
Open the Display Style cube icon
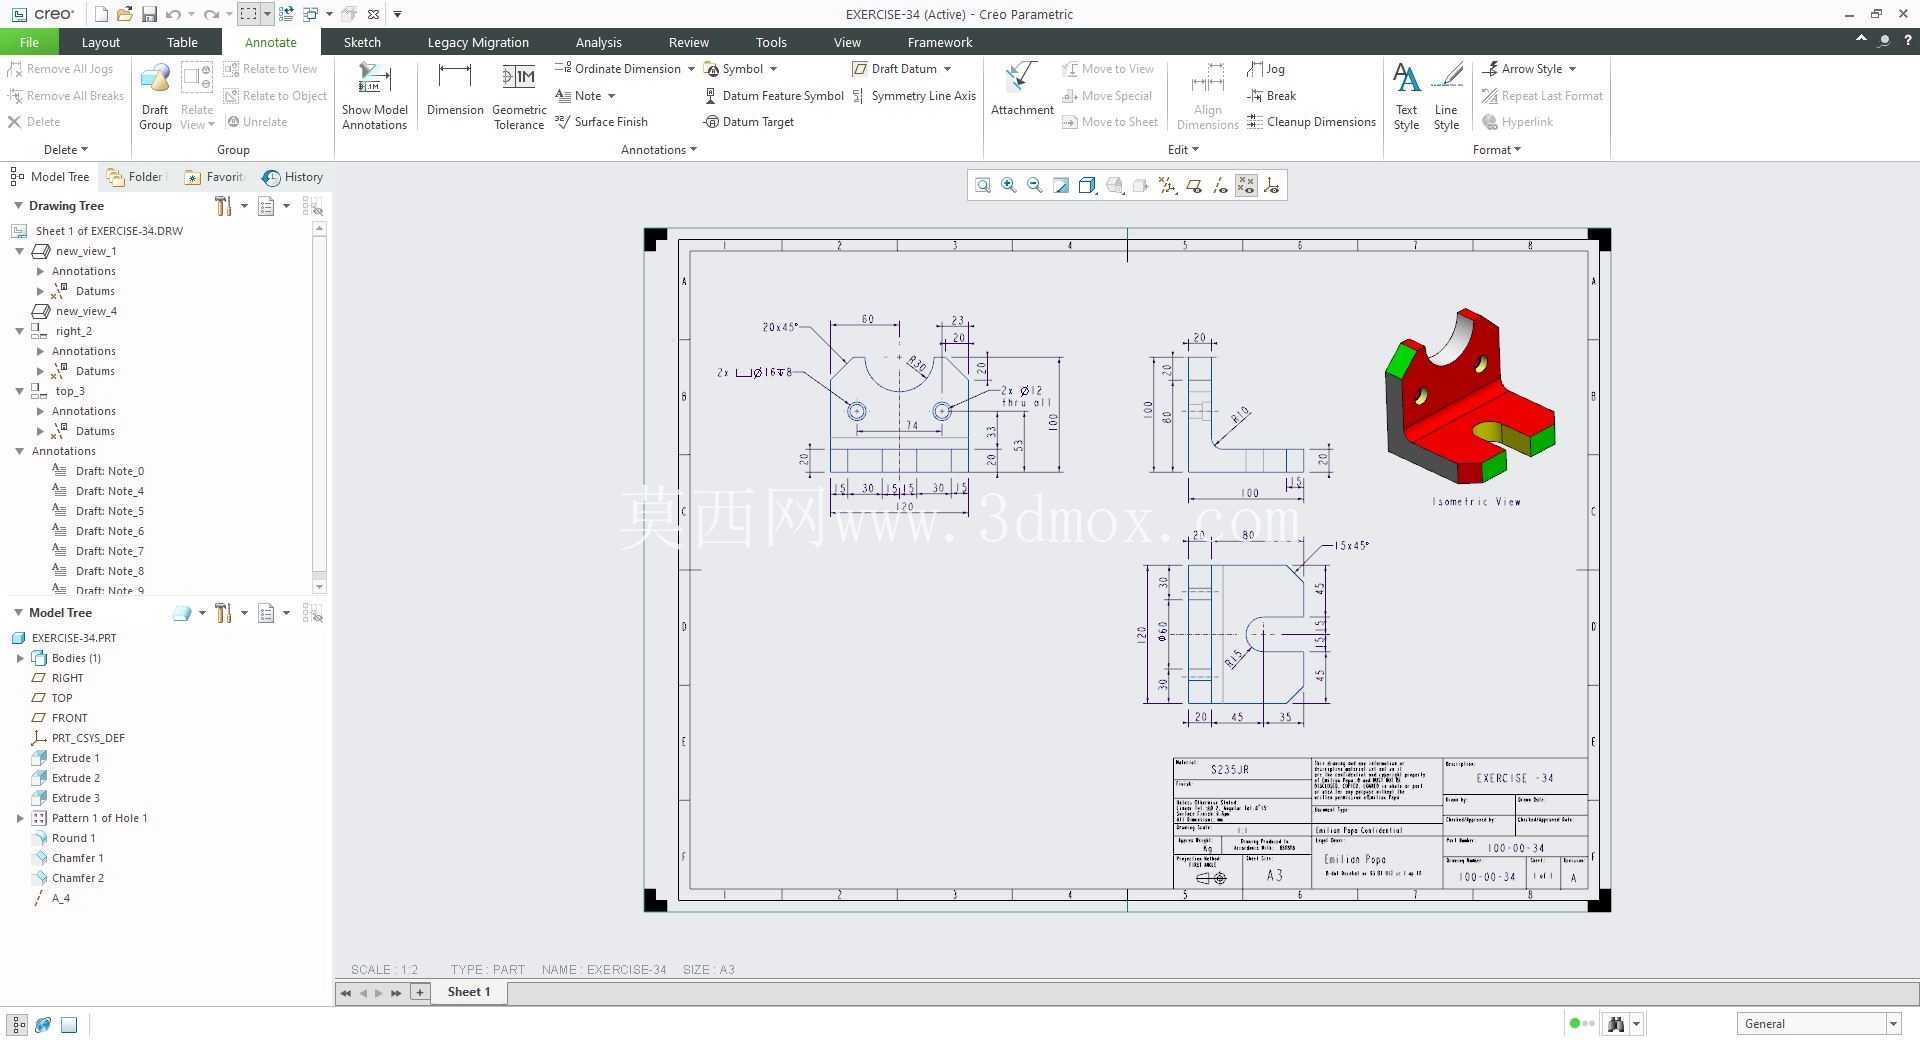pyautogui.click(x=1087, y=185)
